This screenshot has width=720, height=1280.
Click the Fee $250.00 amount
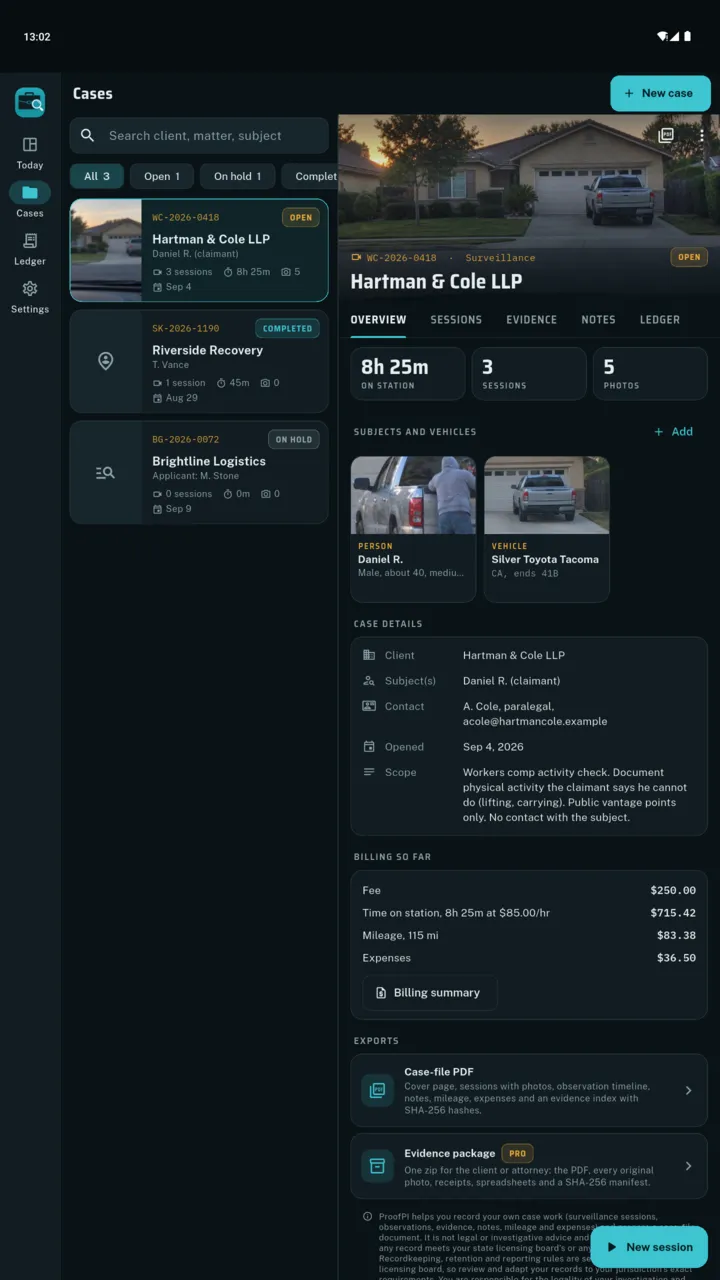(673, 890)
